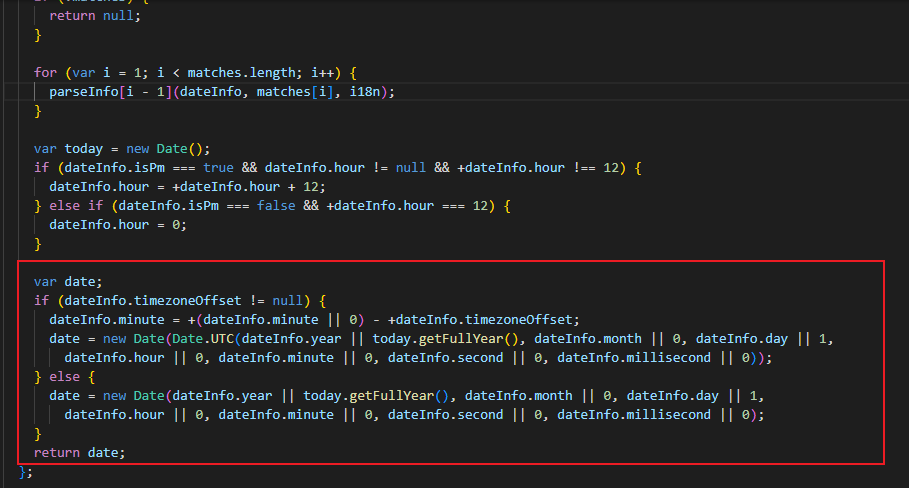Viewport: 909px width, 488px height.
Task: Click the line "dateInfo.hour = 0;"
Action: (118, 225)
